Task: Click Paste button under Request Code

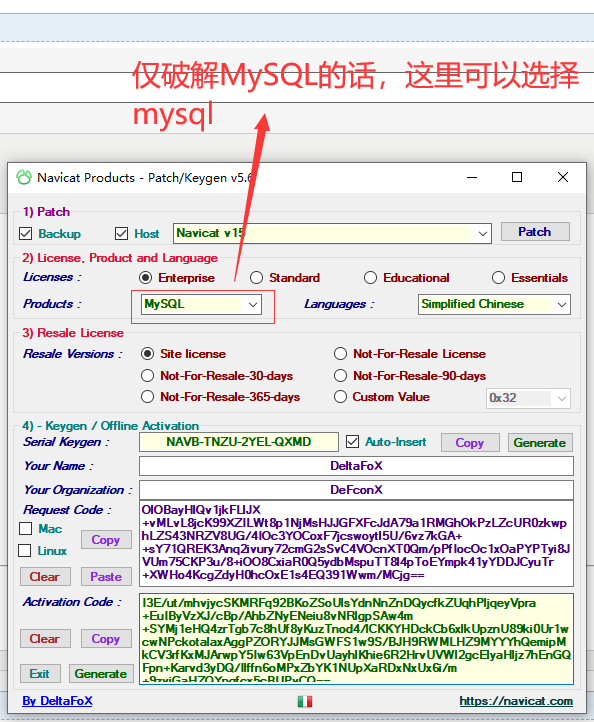Action: point(106,576)
